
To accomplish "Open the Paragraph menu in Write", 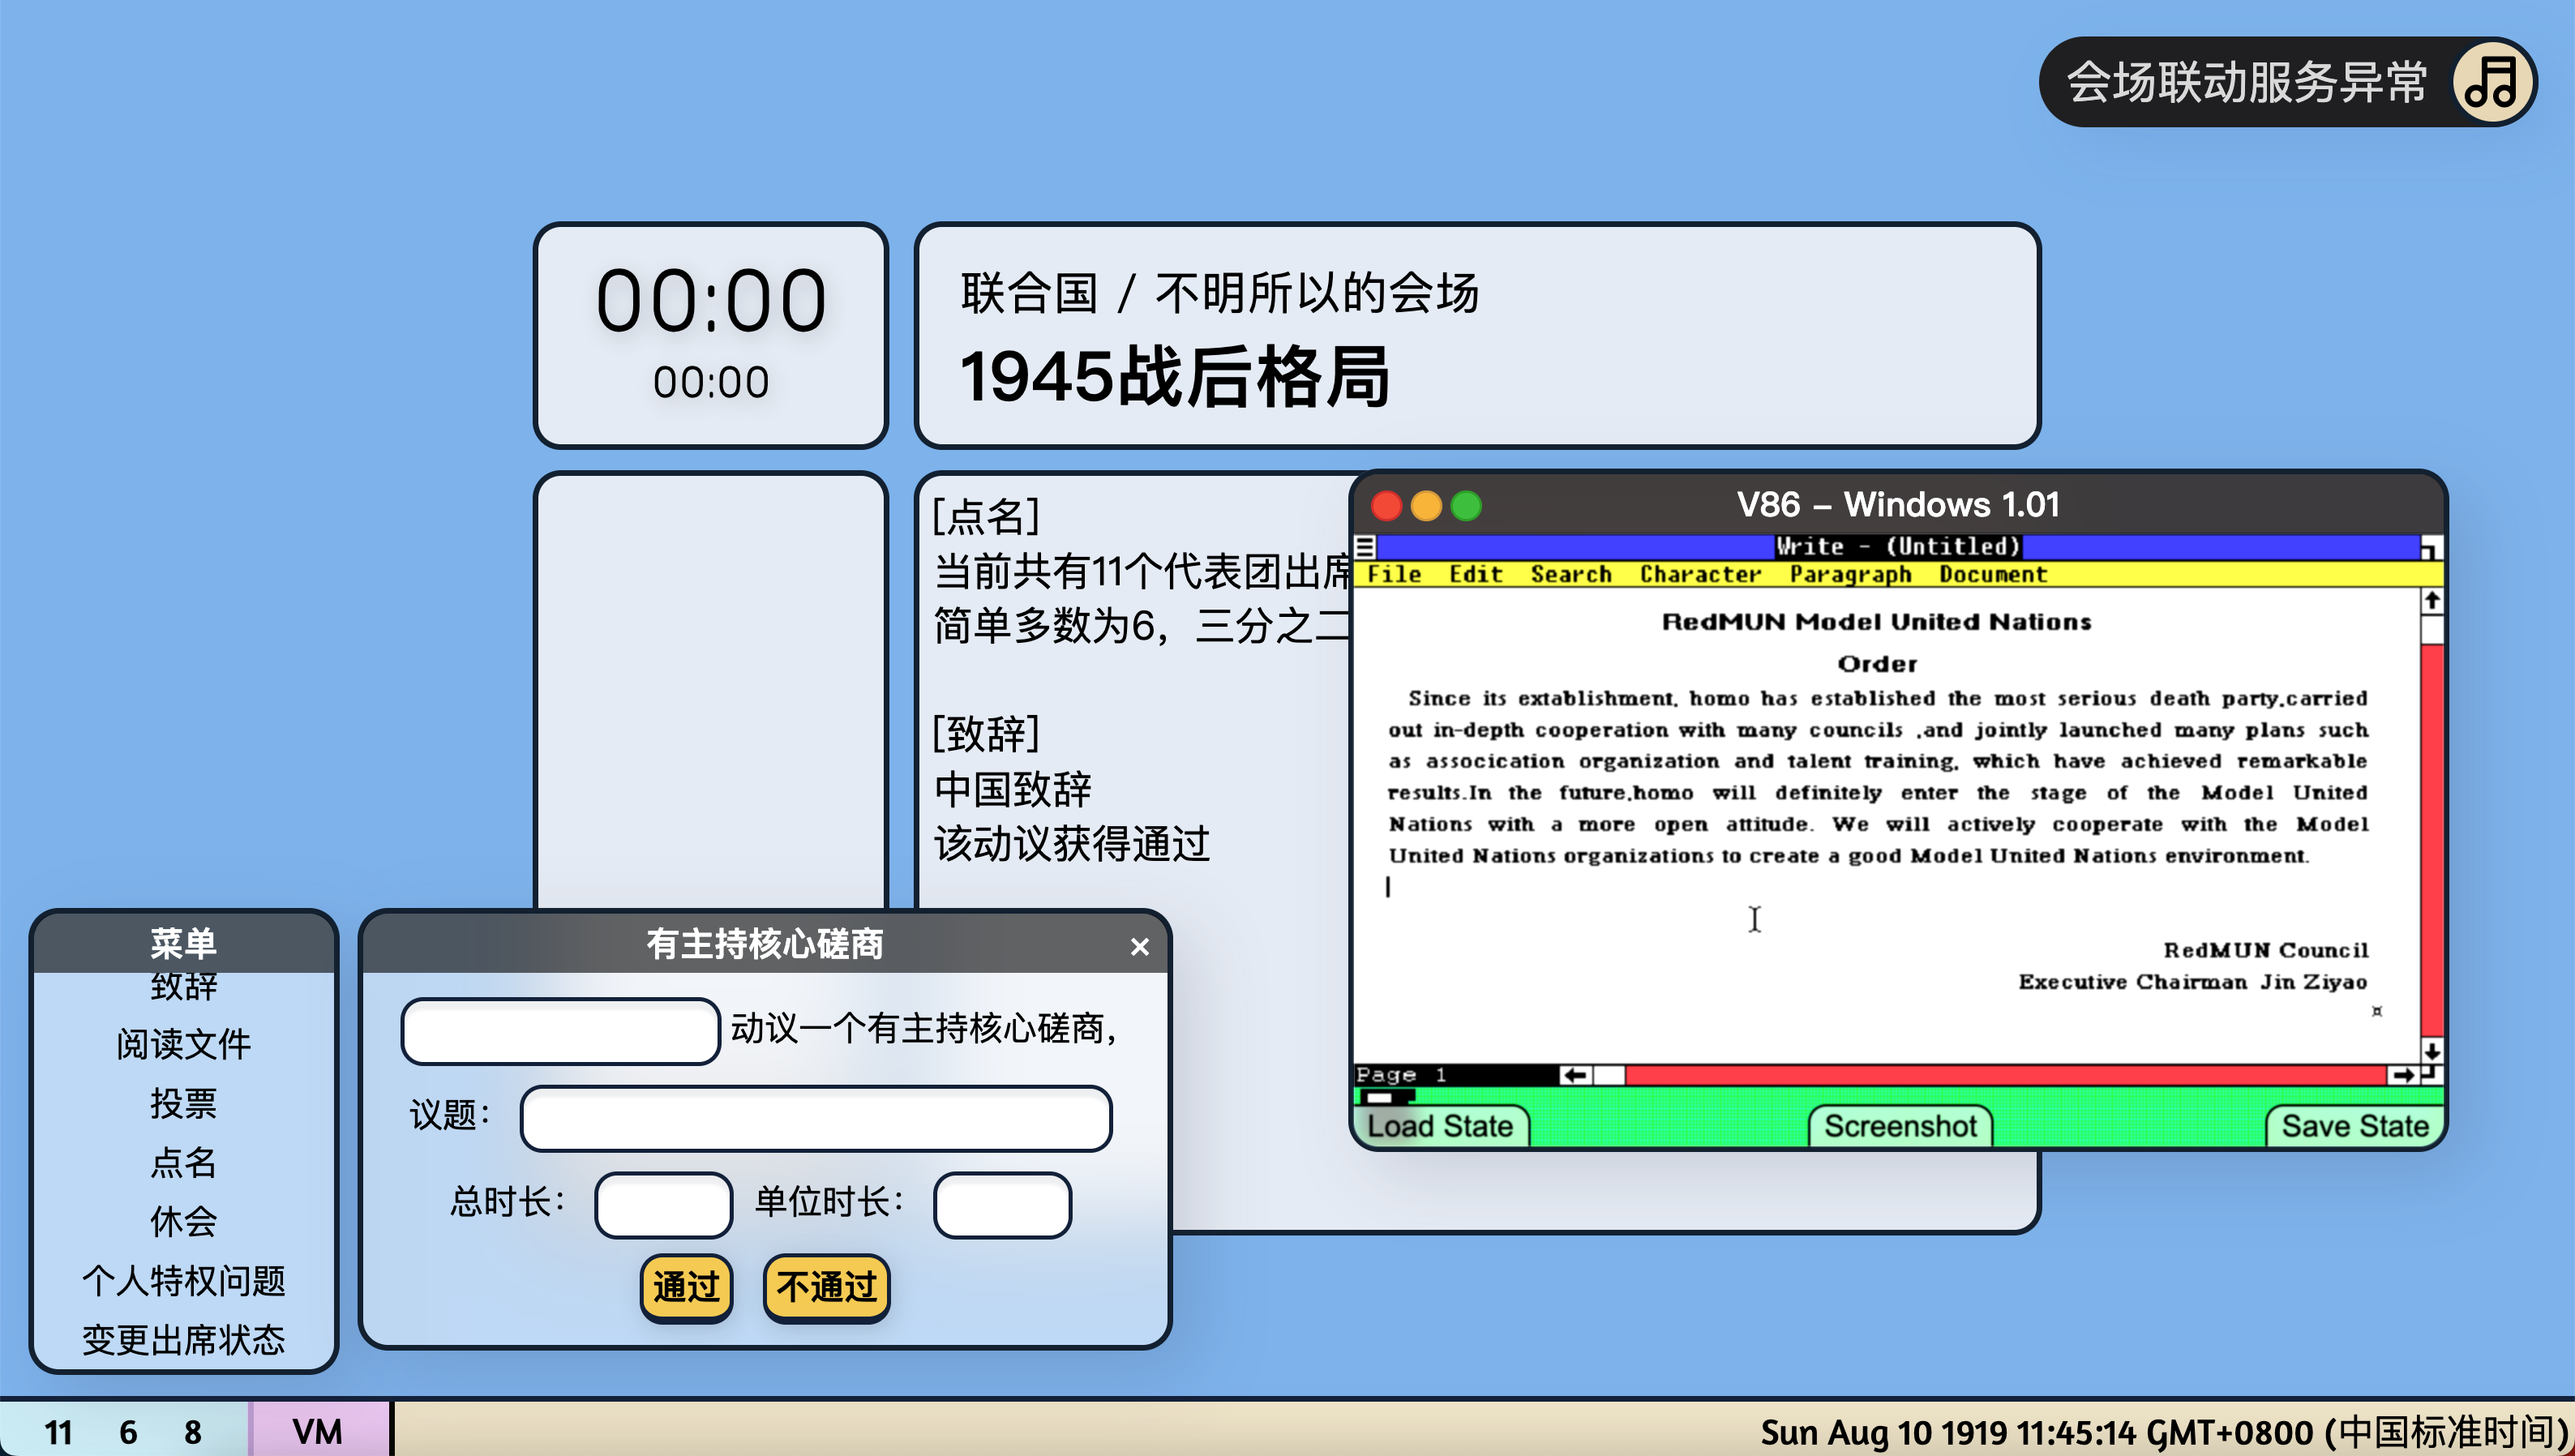I will click(1850, 575).
